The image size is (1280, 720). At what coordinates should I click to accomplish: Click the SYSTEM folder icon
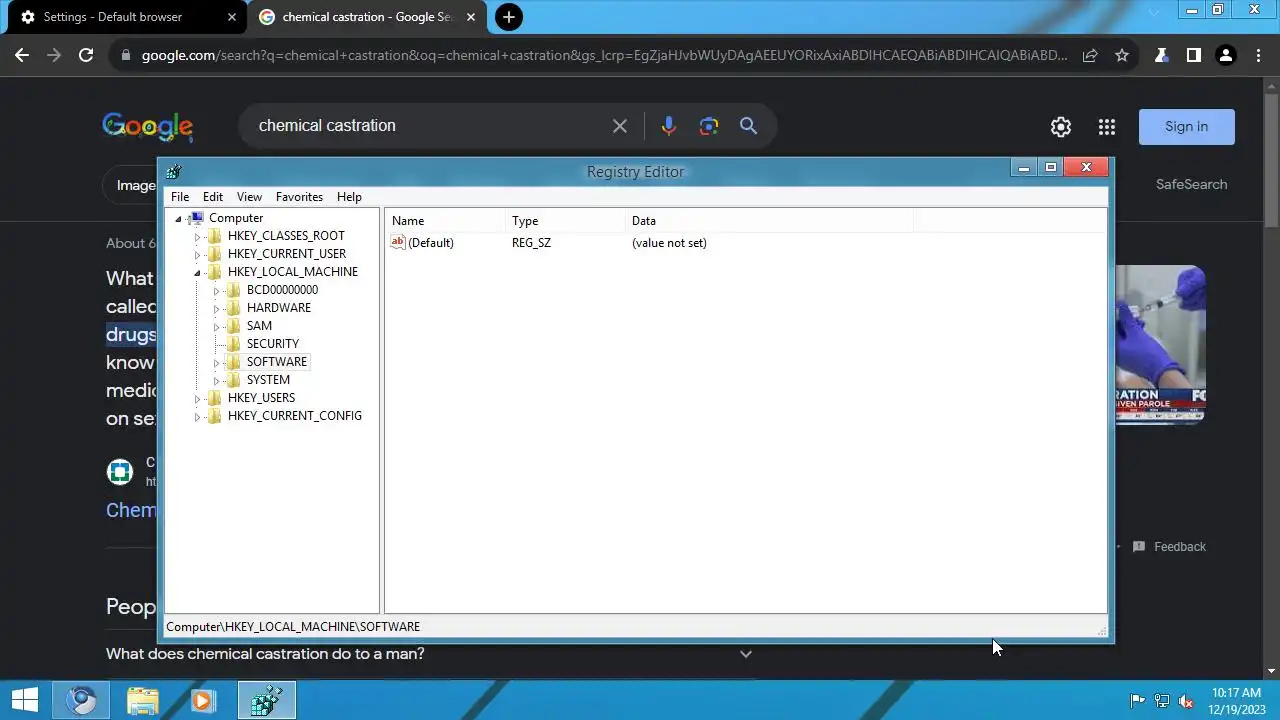(233, 380)
